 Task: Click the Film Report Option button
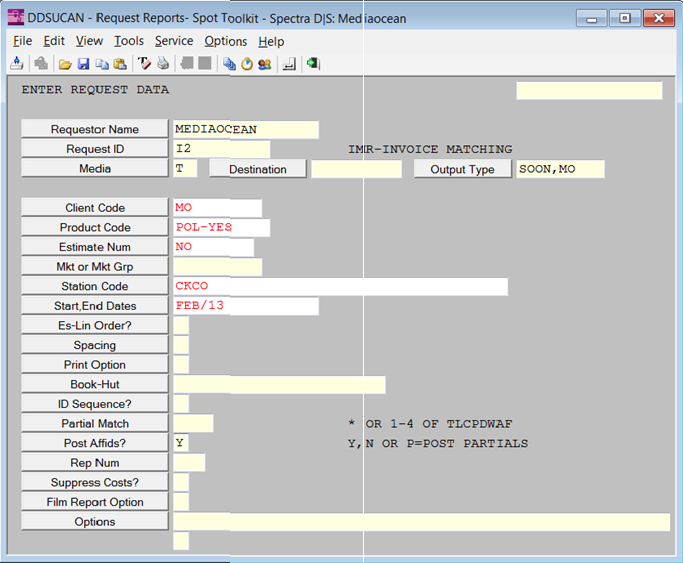pos(95,502)
